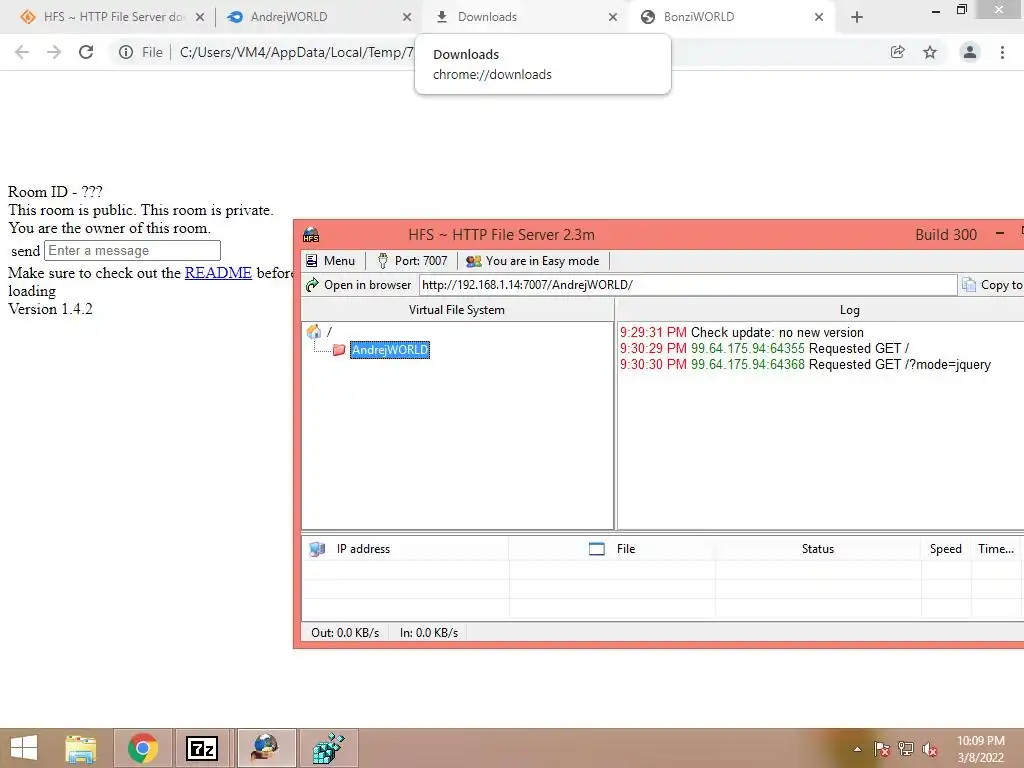Click the 'Requested GET /?mode=jquery' log entry

point(805,364)
